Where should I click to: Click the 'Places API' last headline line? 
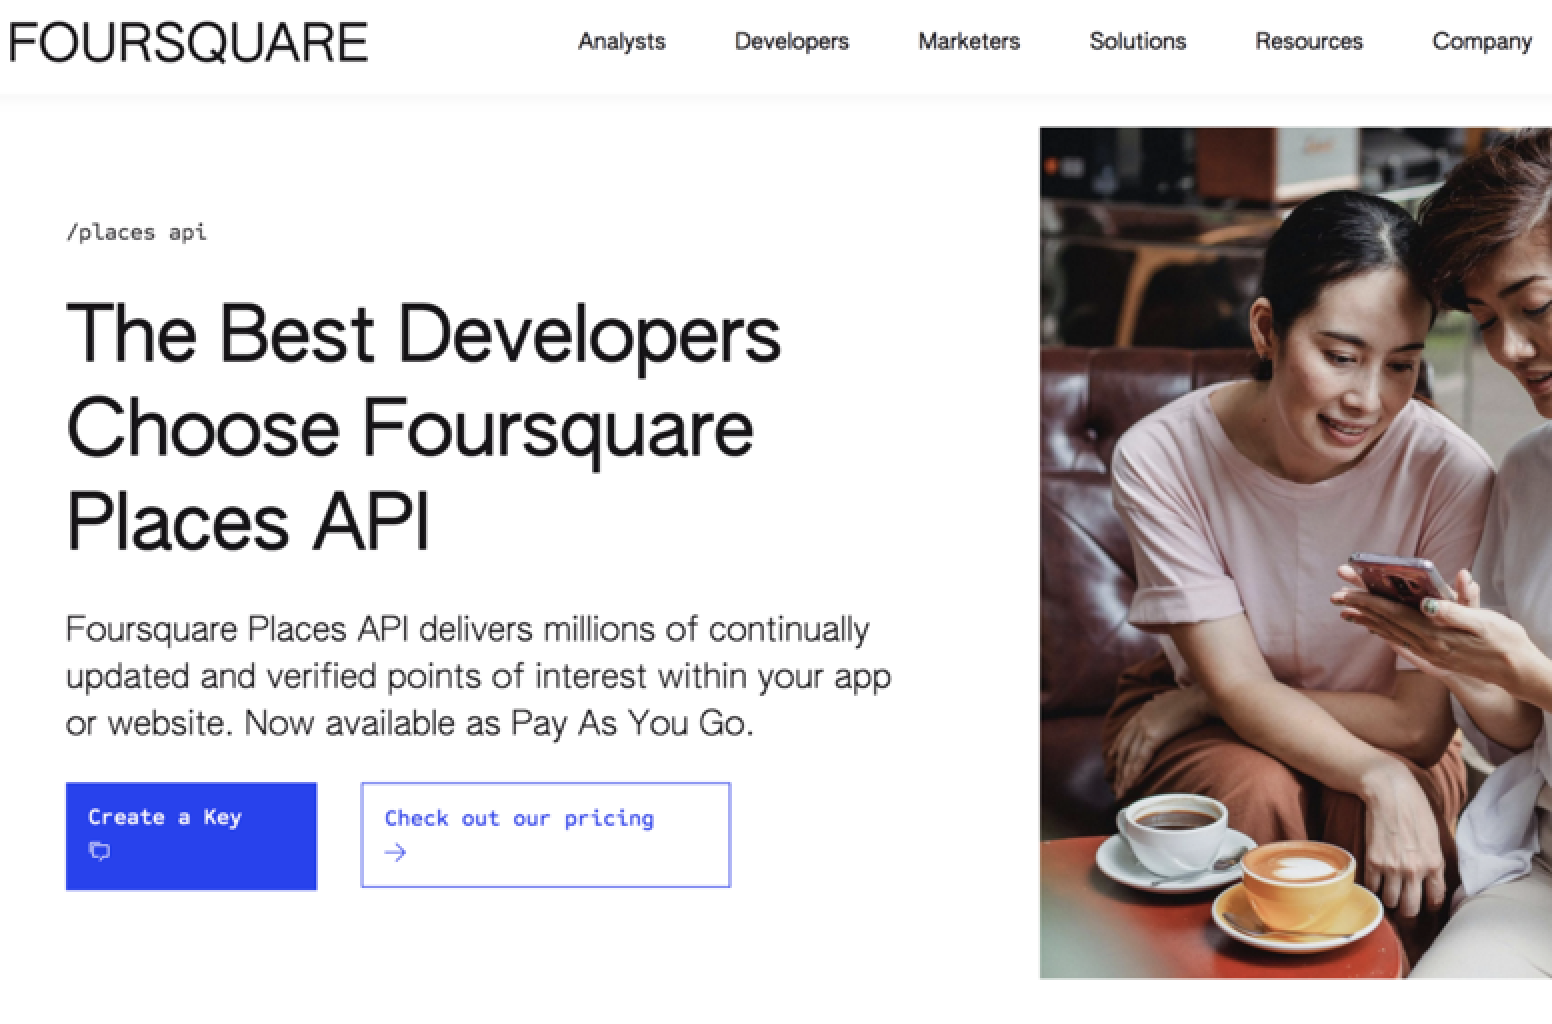(248, 520)
